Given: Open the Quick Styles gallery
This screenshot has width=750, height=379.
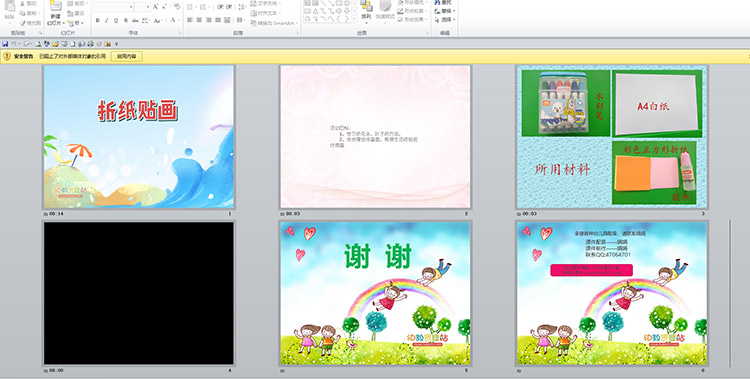Looking at the screenshot, I should [x=385, y=11].
